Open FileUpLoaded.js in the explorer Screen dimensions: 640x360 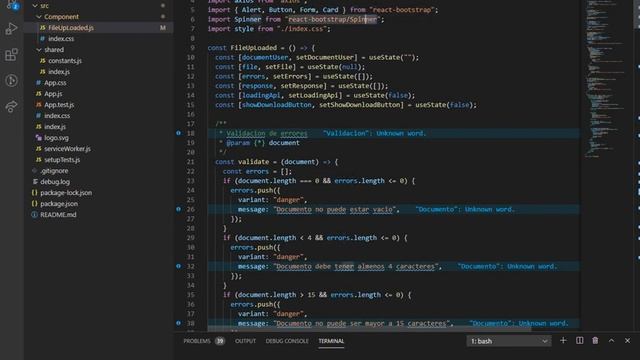click(71, 28)
